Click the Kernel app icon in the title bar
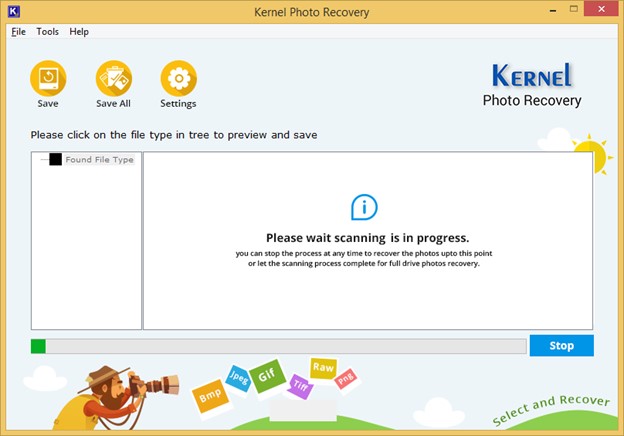The height and width of the screenshot is (436, 624). [x=14, y=11]
